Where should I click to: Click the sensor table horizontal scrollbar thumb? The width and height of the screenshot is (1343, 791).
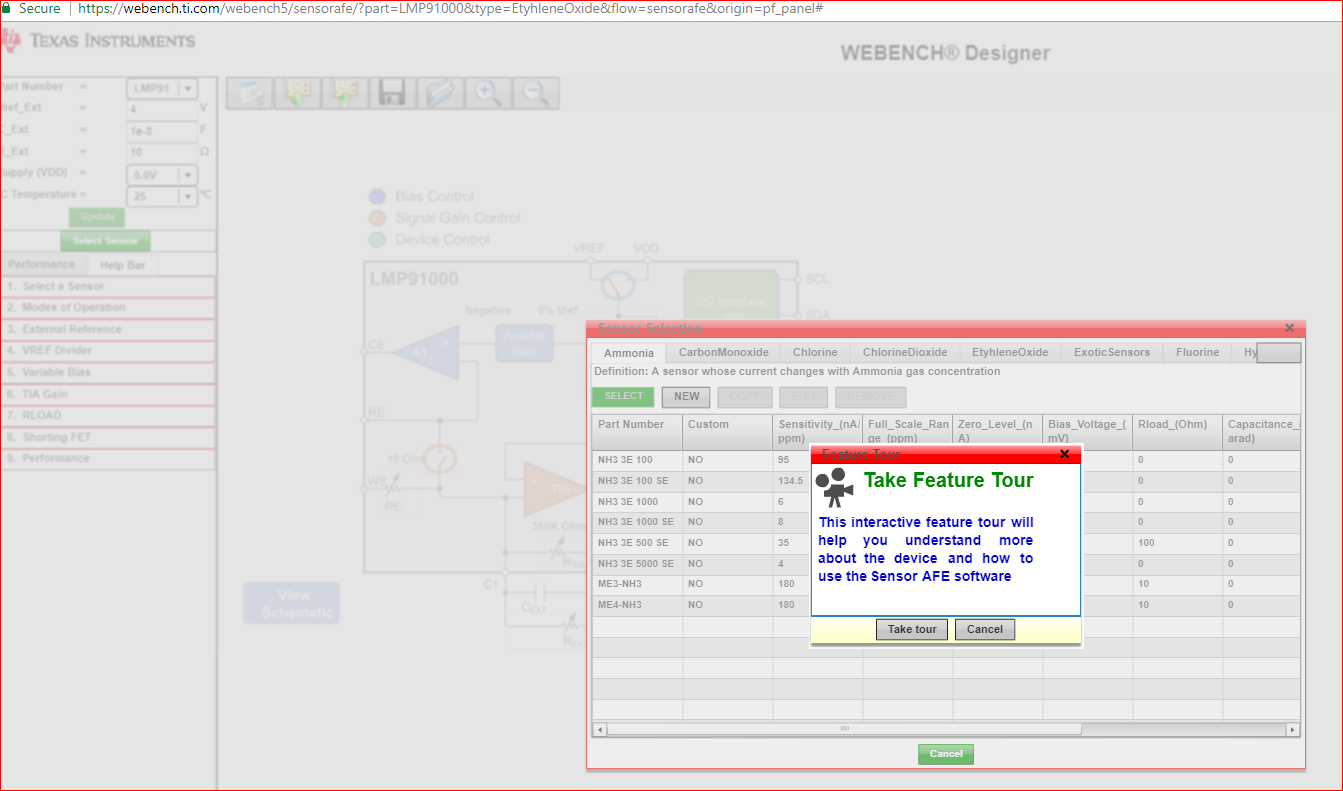click(x=845, y=730)
